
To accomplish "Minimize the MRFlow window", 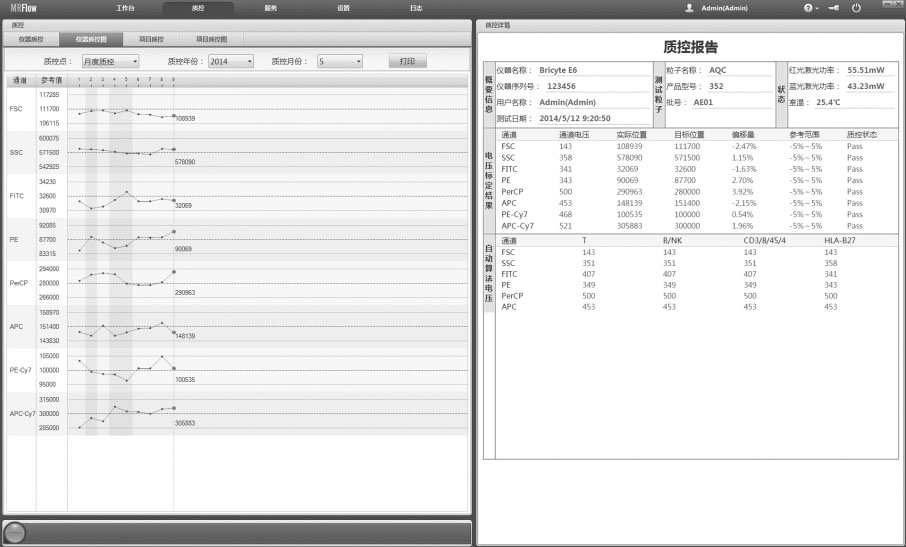I will coord(889,3).
